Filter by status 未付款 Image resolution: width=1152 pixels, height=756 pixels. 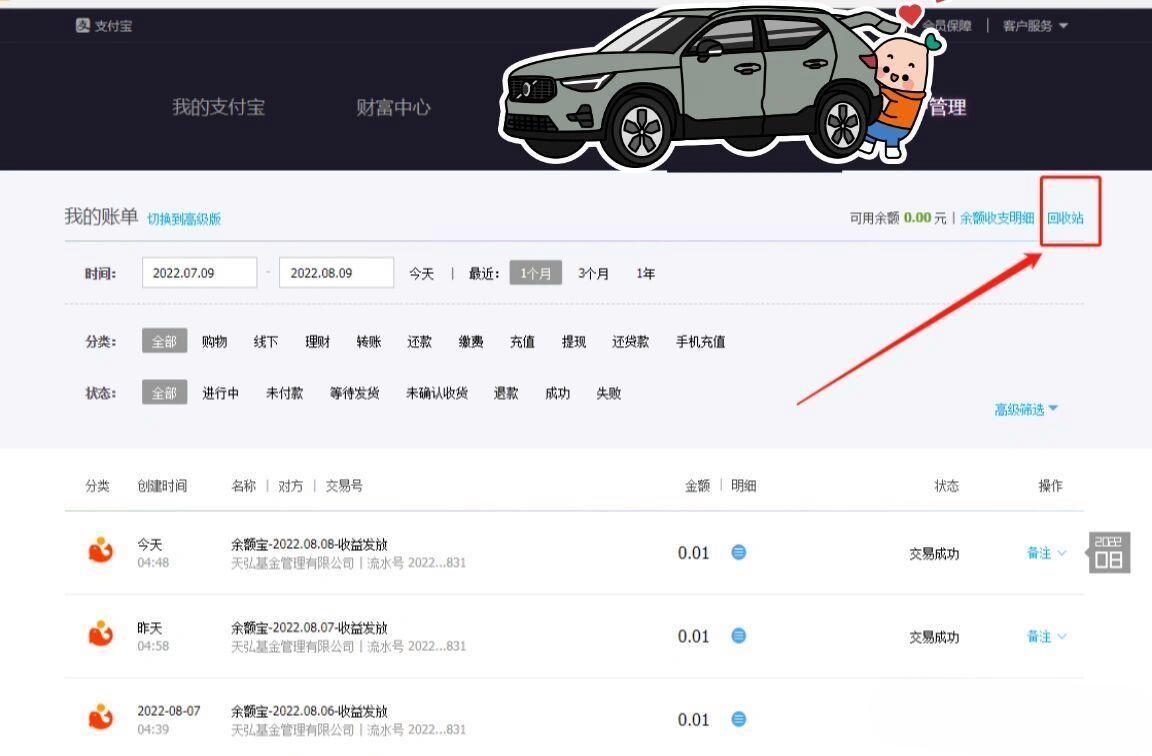tap(284, 393)
